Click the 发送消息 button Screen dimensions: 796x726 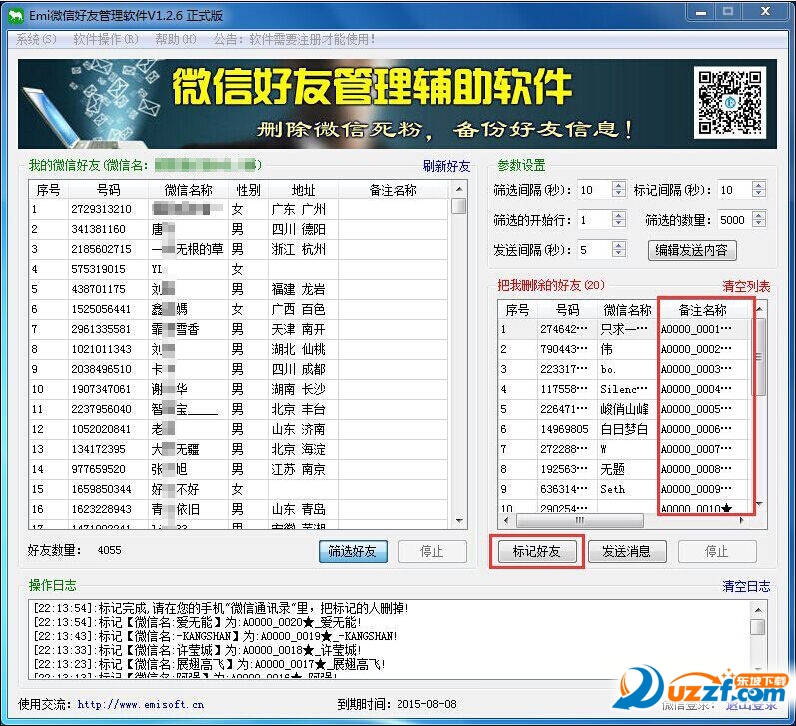pos(626,551)
